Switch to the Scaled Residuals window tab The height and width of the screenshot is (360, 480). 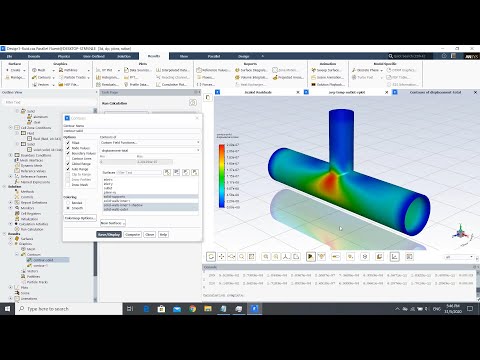(258, 92)
